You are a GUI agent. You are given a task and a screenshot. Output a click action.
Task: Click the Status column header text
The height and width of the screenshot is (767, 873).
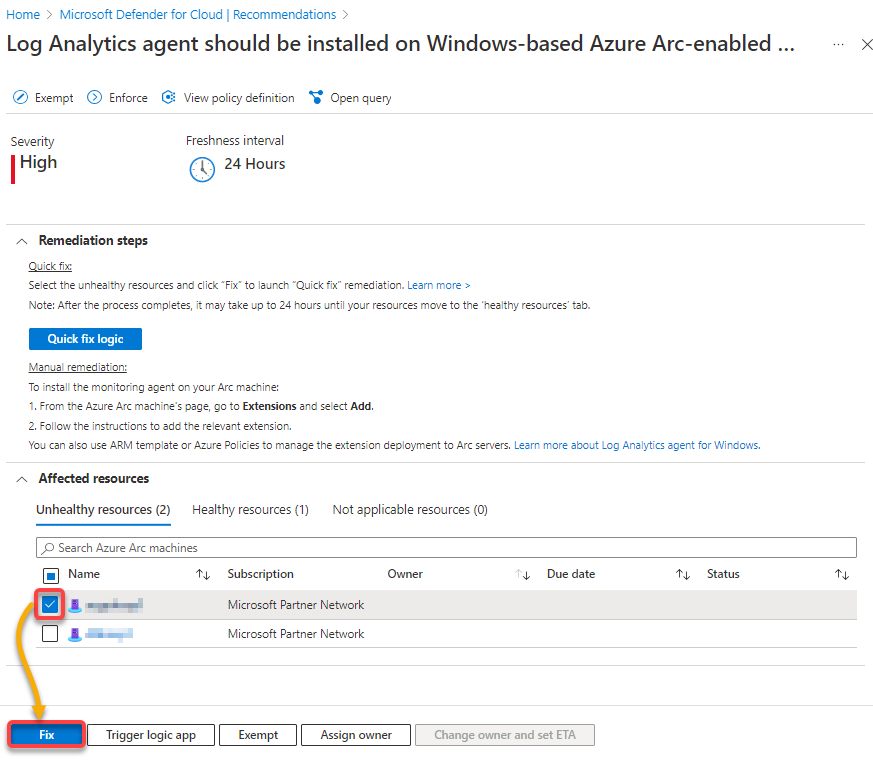(723, 574)
